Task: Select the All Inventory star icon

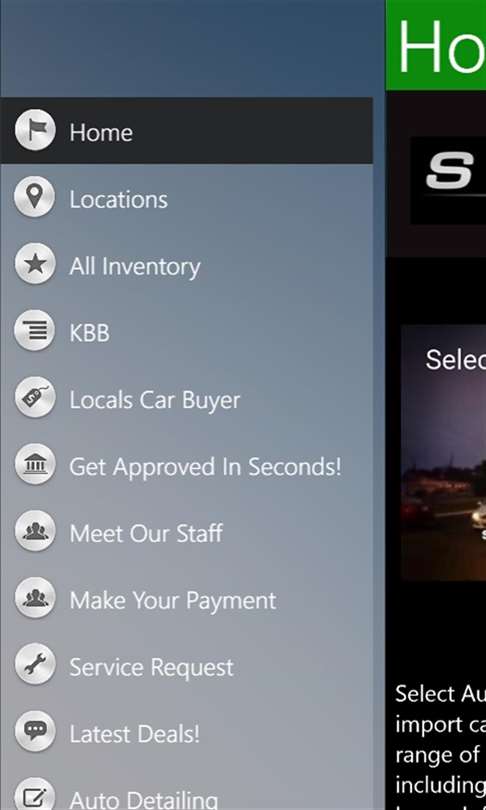Action: [x=35, y=263]
